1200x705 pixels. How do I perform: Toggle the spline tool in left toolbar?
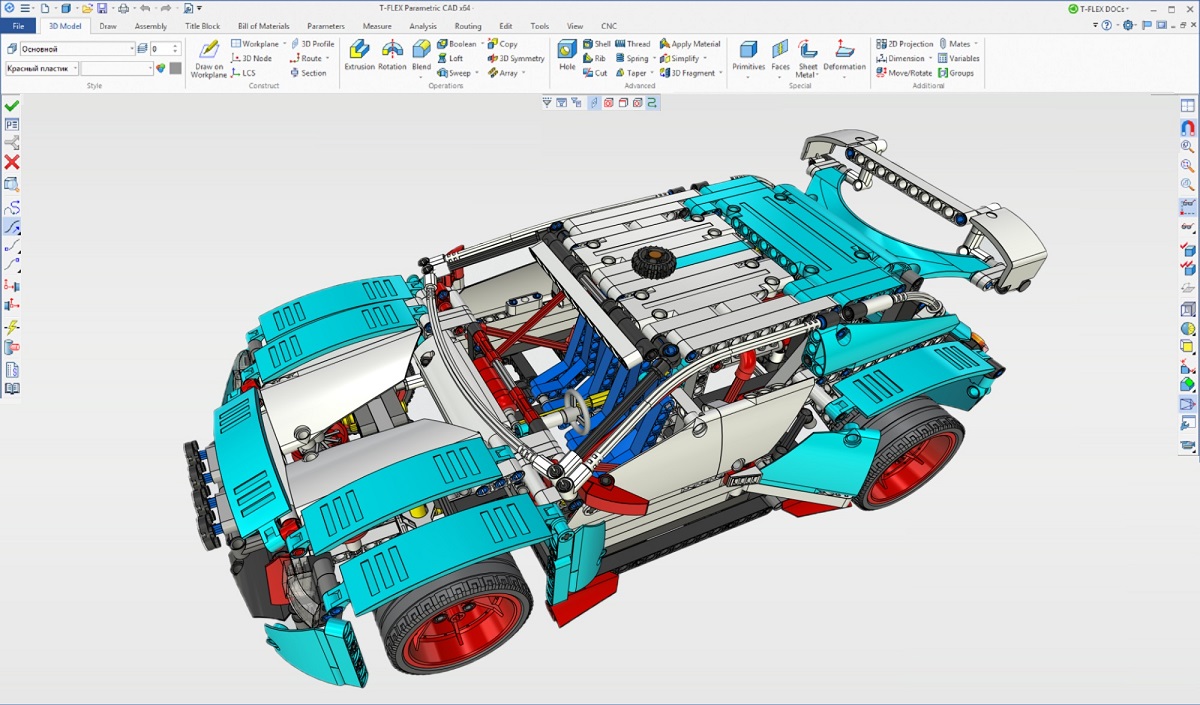click(x=12, y=208)
